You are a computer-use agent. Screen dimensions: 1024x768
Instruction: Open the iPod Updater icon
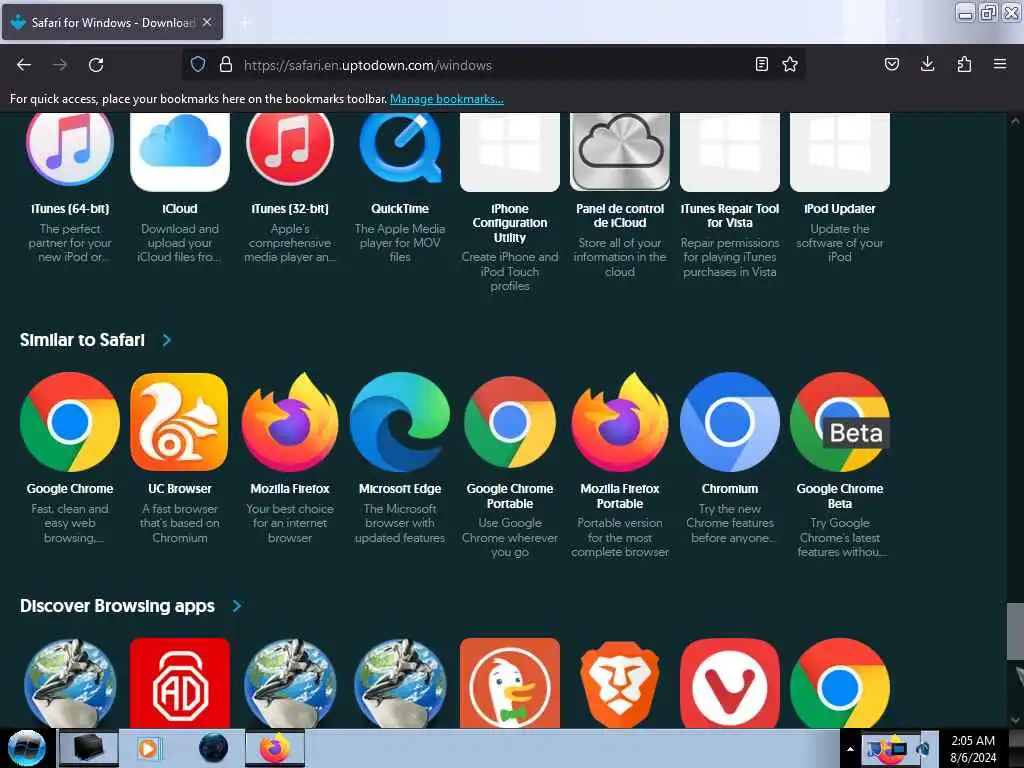coord(840,153)
